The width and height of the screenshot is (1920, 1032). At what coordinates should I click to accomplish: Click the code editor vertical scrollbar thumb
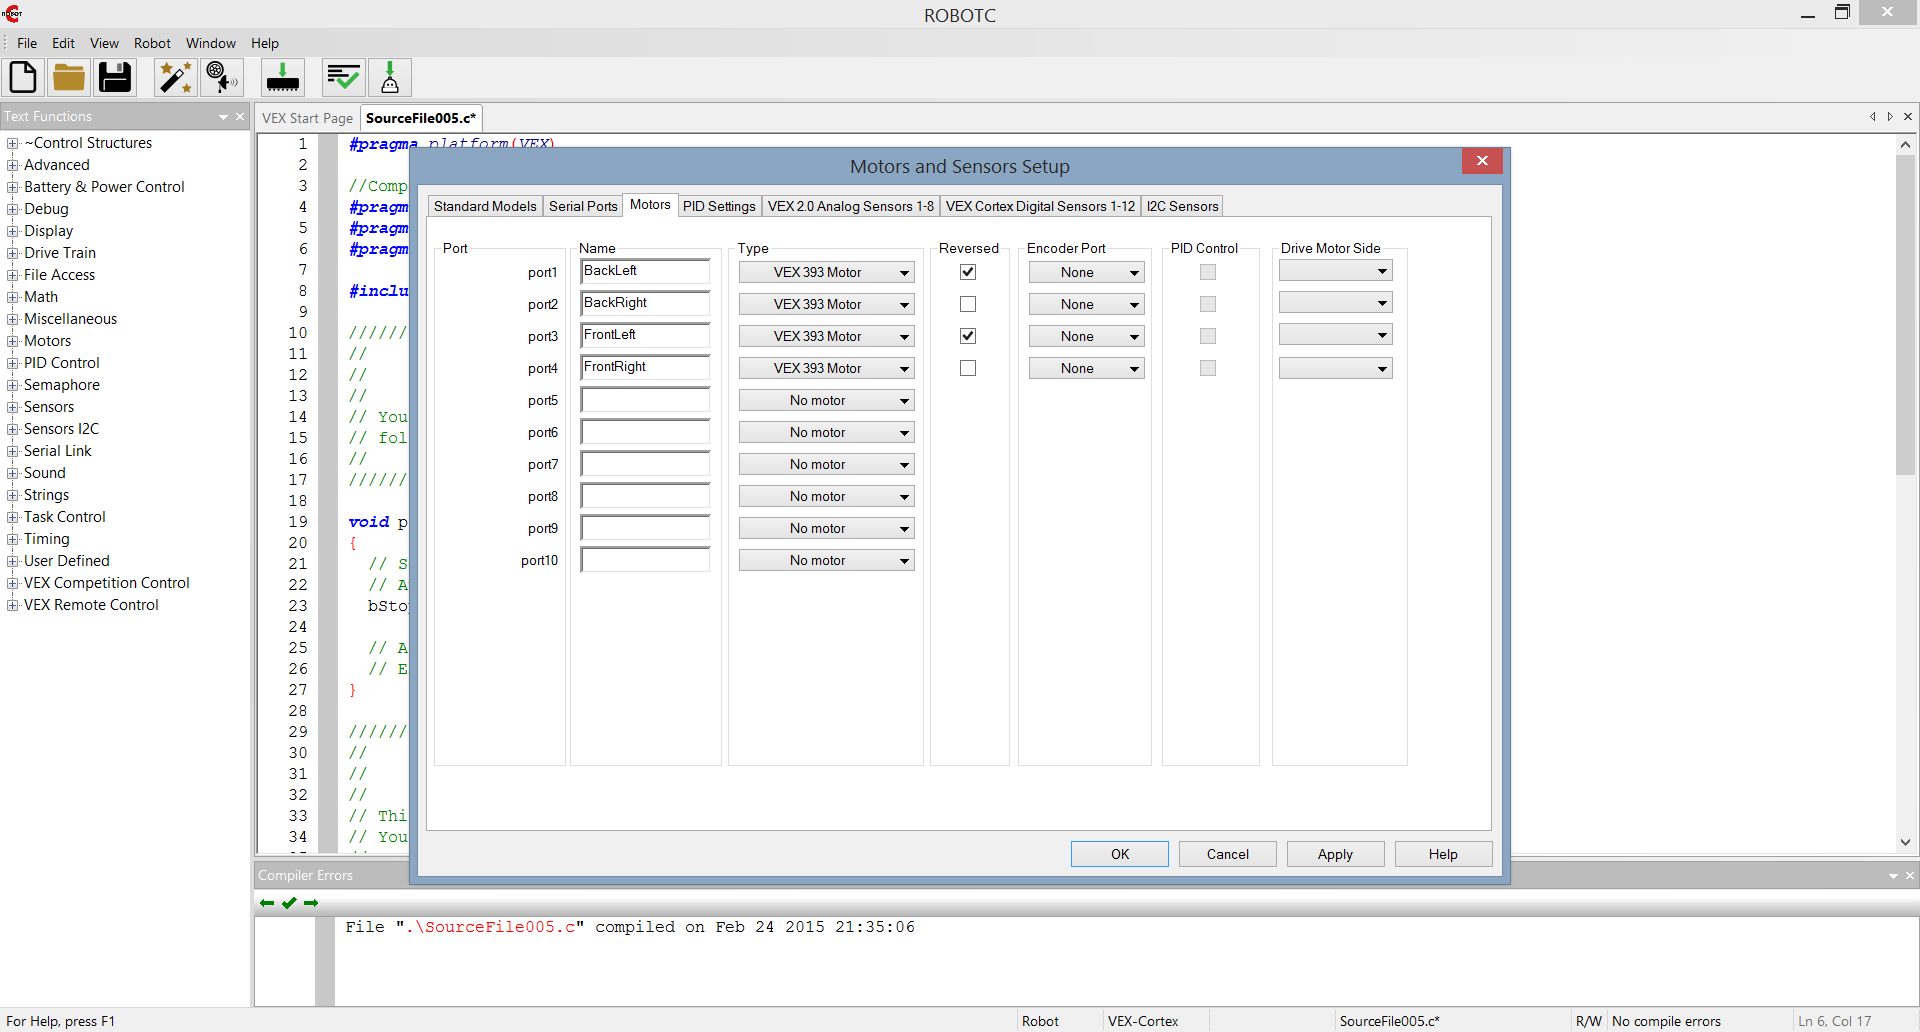pyautogui.click(x=1905, y=314)
